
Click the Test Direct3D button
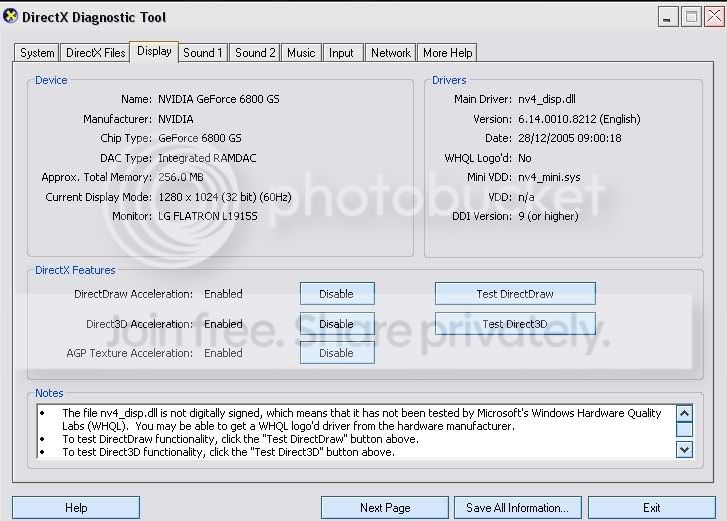515,324
